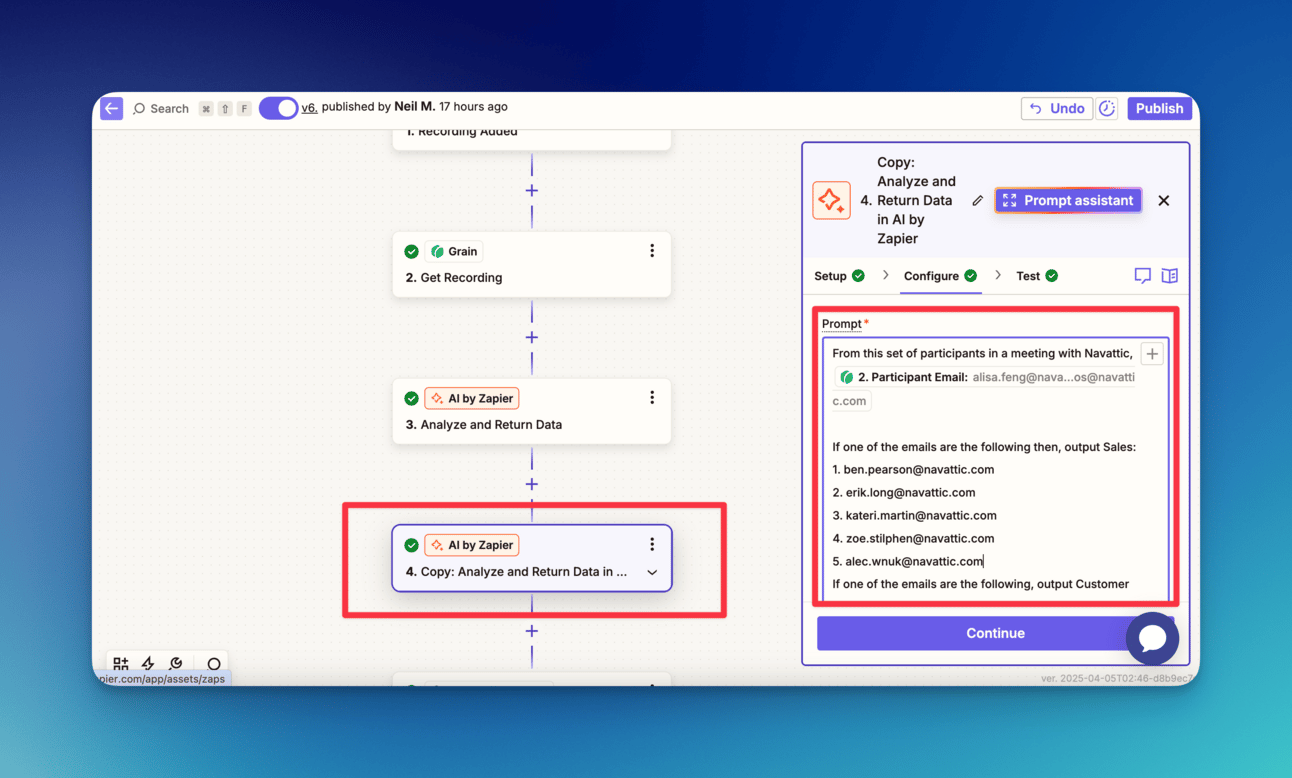The height and width of the screenshot is (778, 1292).
Task: Click the erik.long@navattic.com line
Action: click(903, 492)
